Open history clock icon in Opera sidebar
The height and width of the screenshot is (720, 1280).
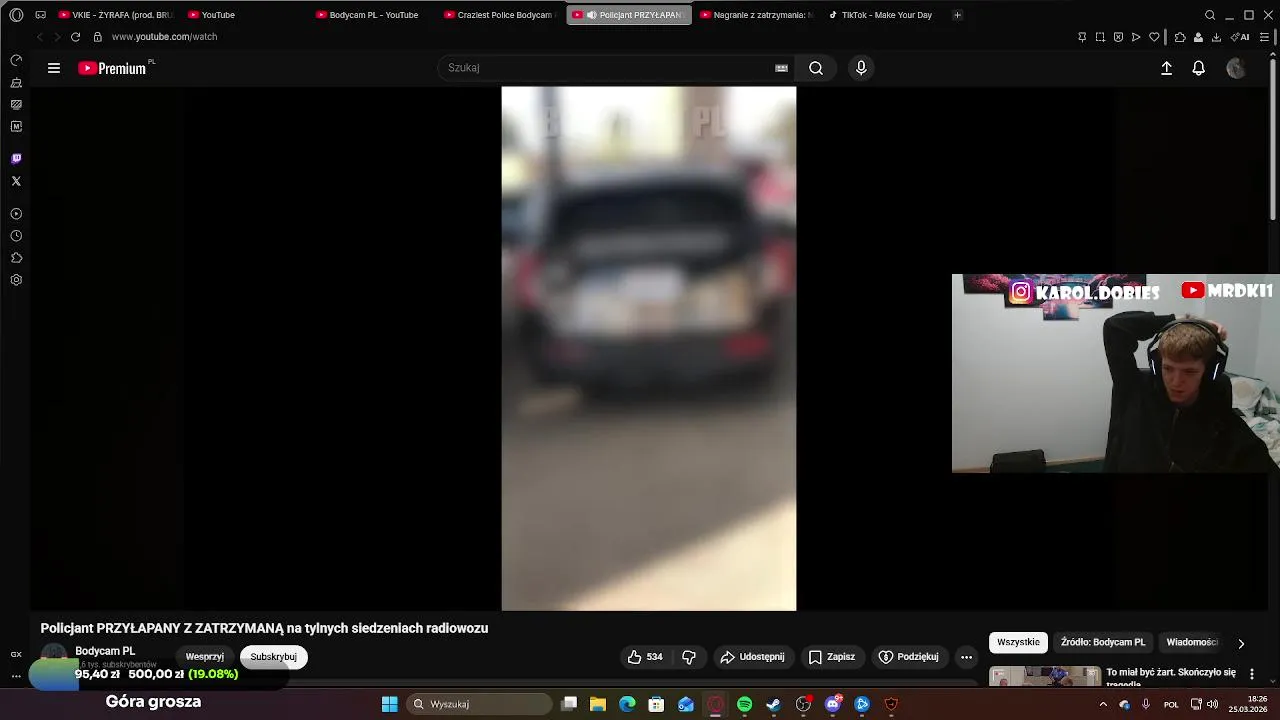pyautogui.click(x=16, y=236)
